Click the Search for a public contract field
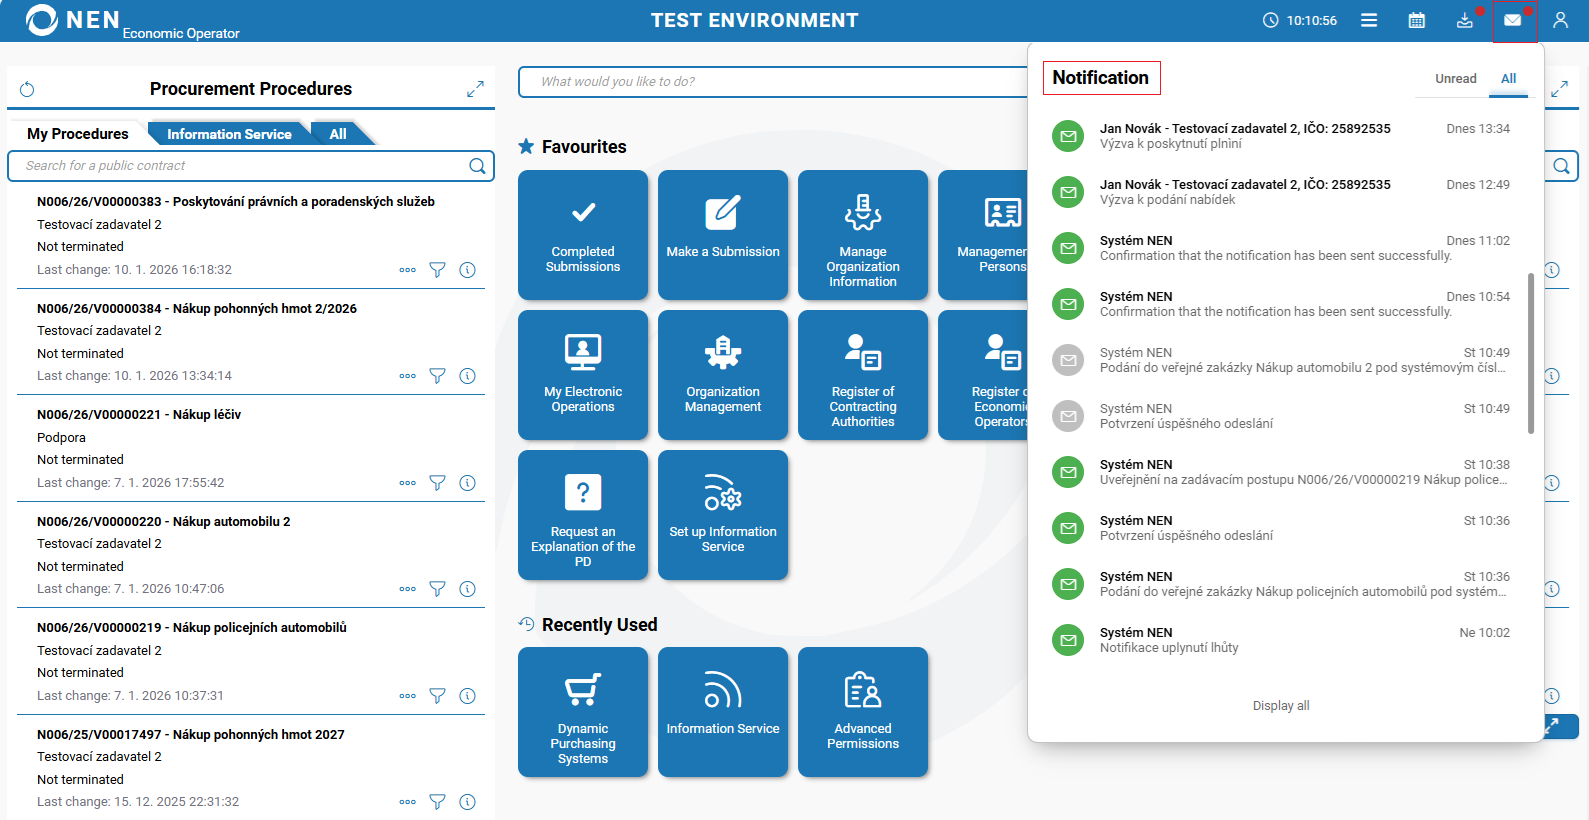This screenshot has height=820, width=1589. pos(240,166)
